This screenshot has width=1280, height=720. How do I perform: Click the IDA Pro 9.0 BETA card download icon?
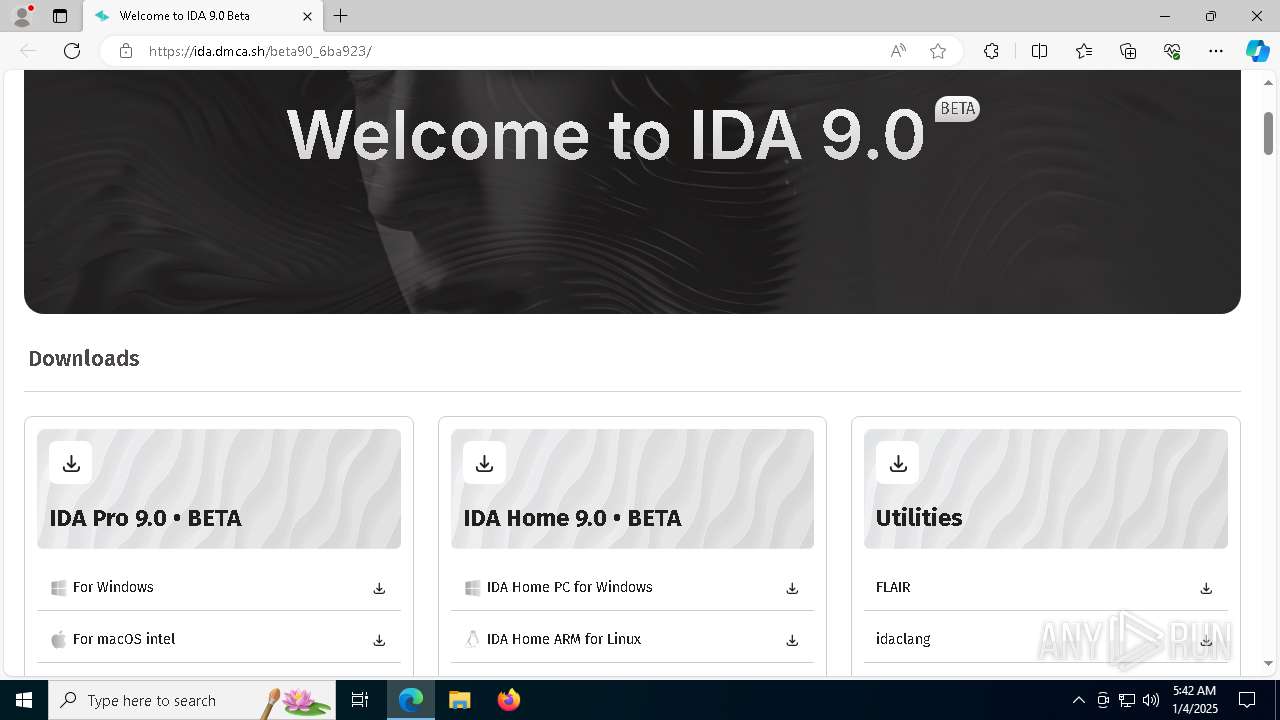tap(71, 463)
